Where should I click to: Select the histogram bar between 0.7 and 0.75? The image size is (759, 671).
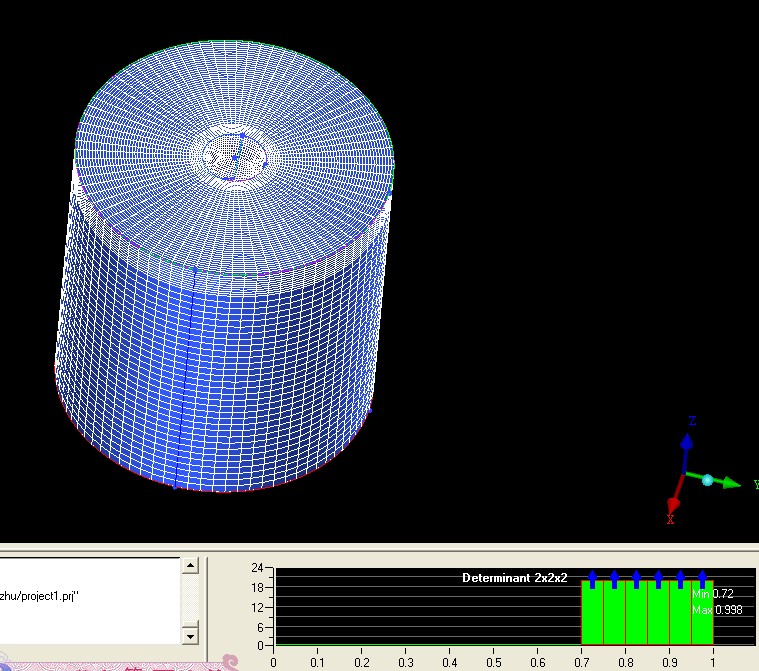pyautogui.click(x=592, y=614)
